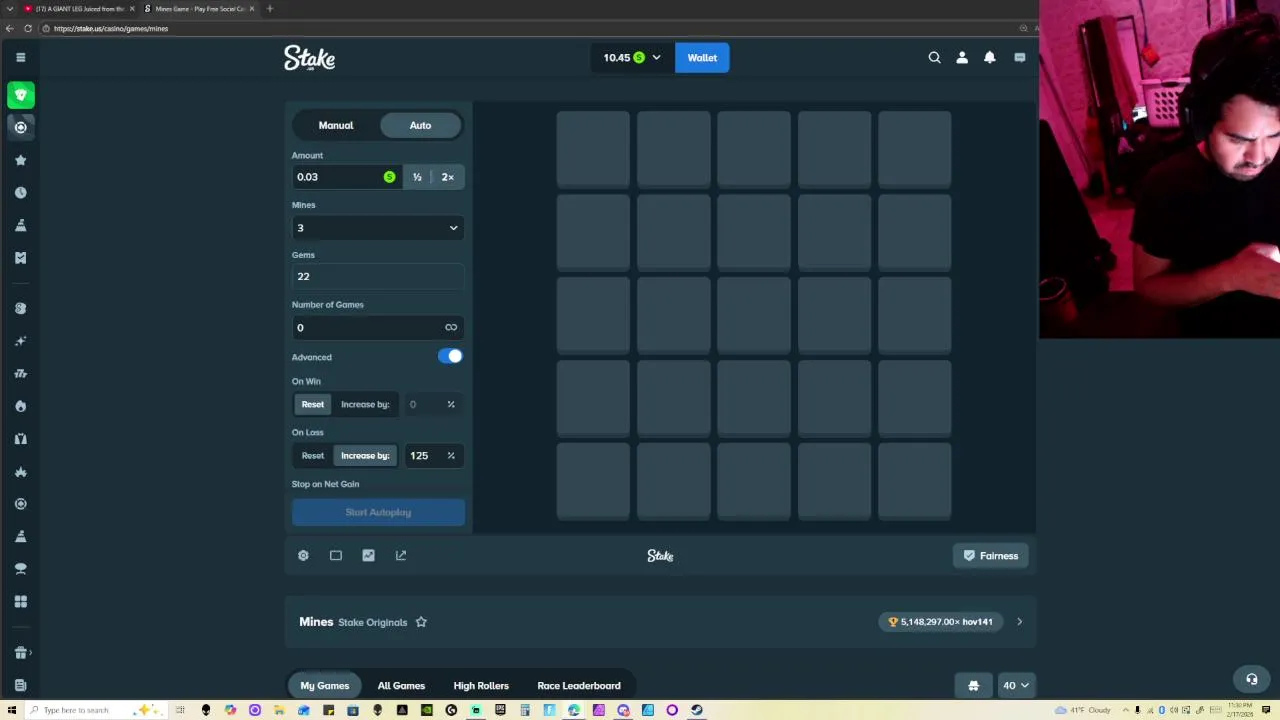
Task: Open the Race Leaderboard tab
Action: point(579,685)
